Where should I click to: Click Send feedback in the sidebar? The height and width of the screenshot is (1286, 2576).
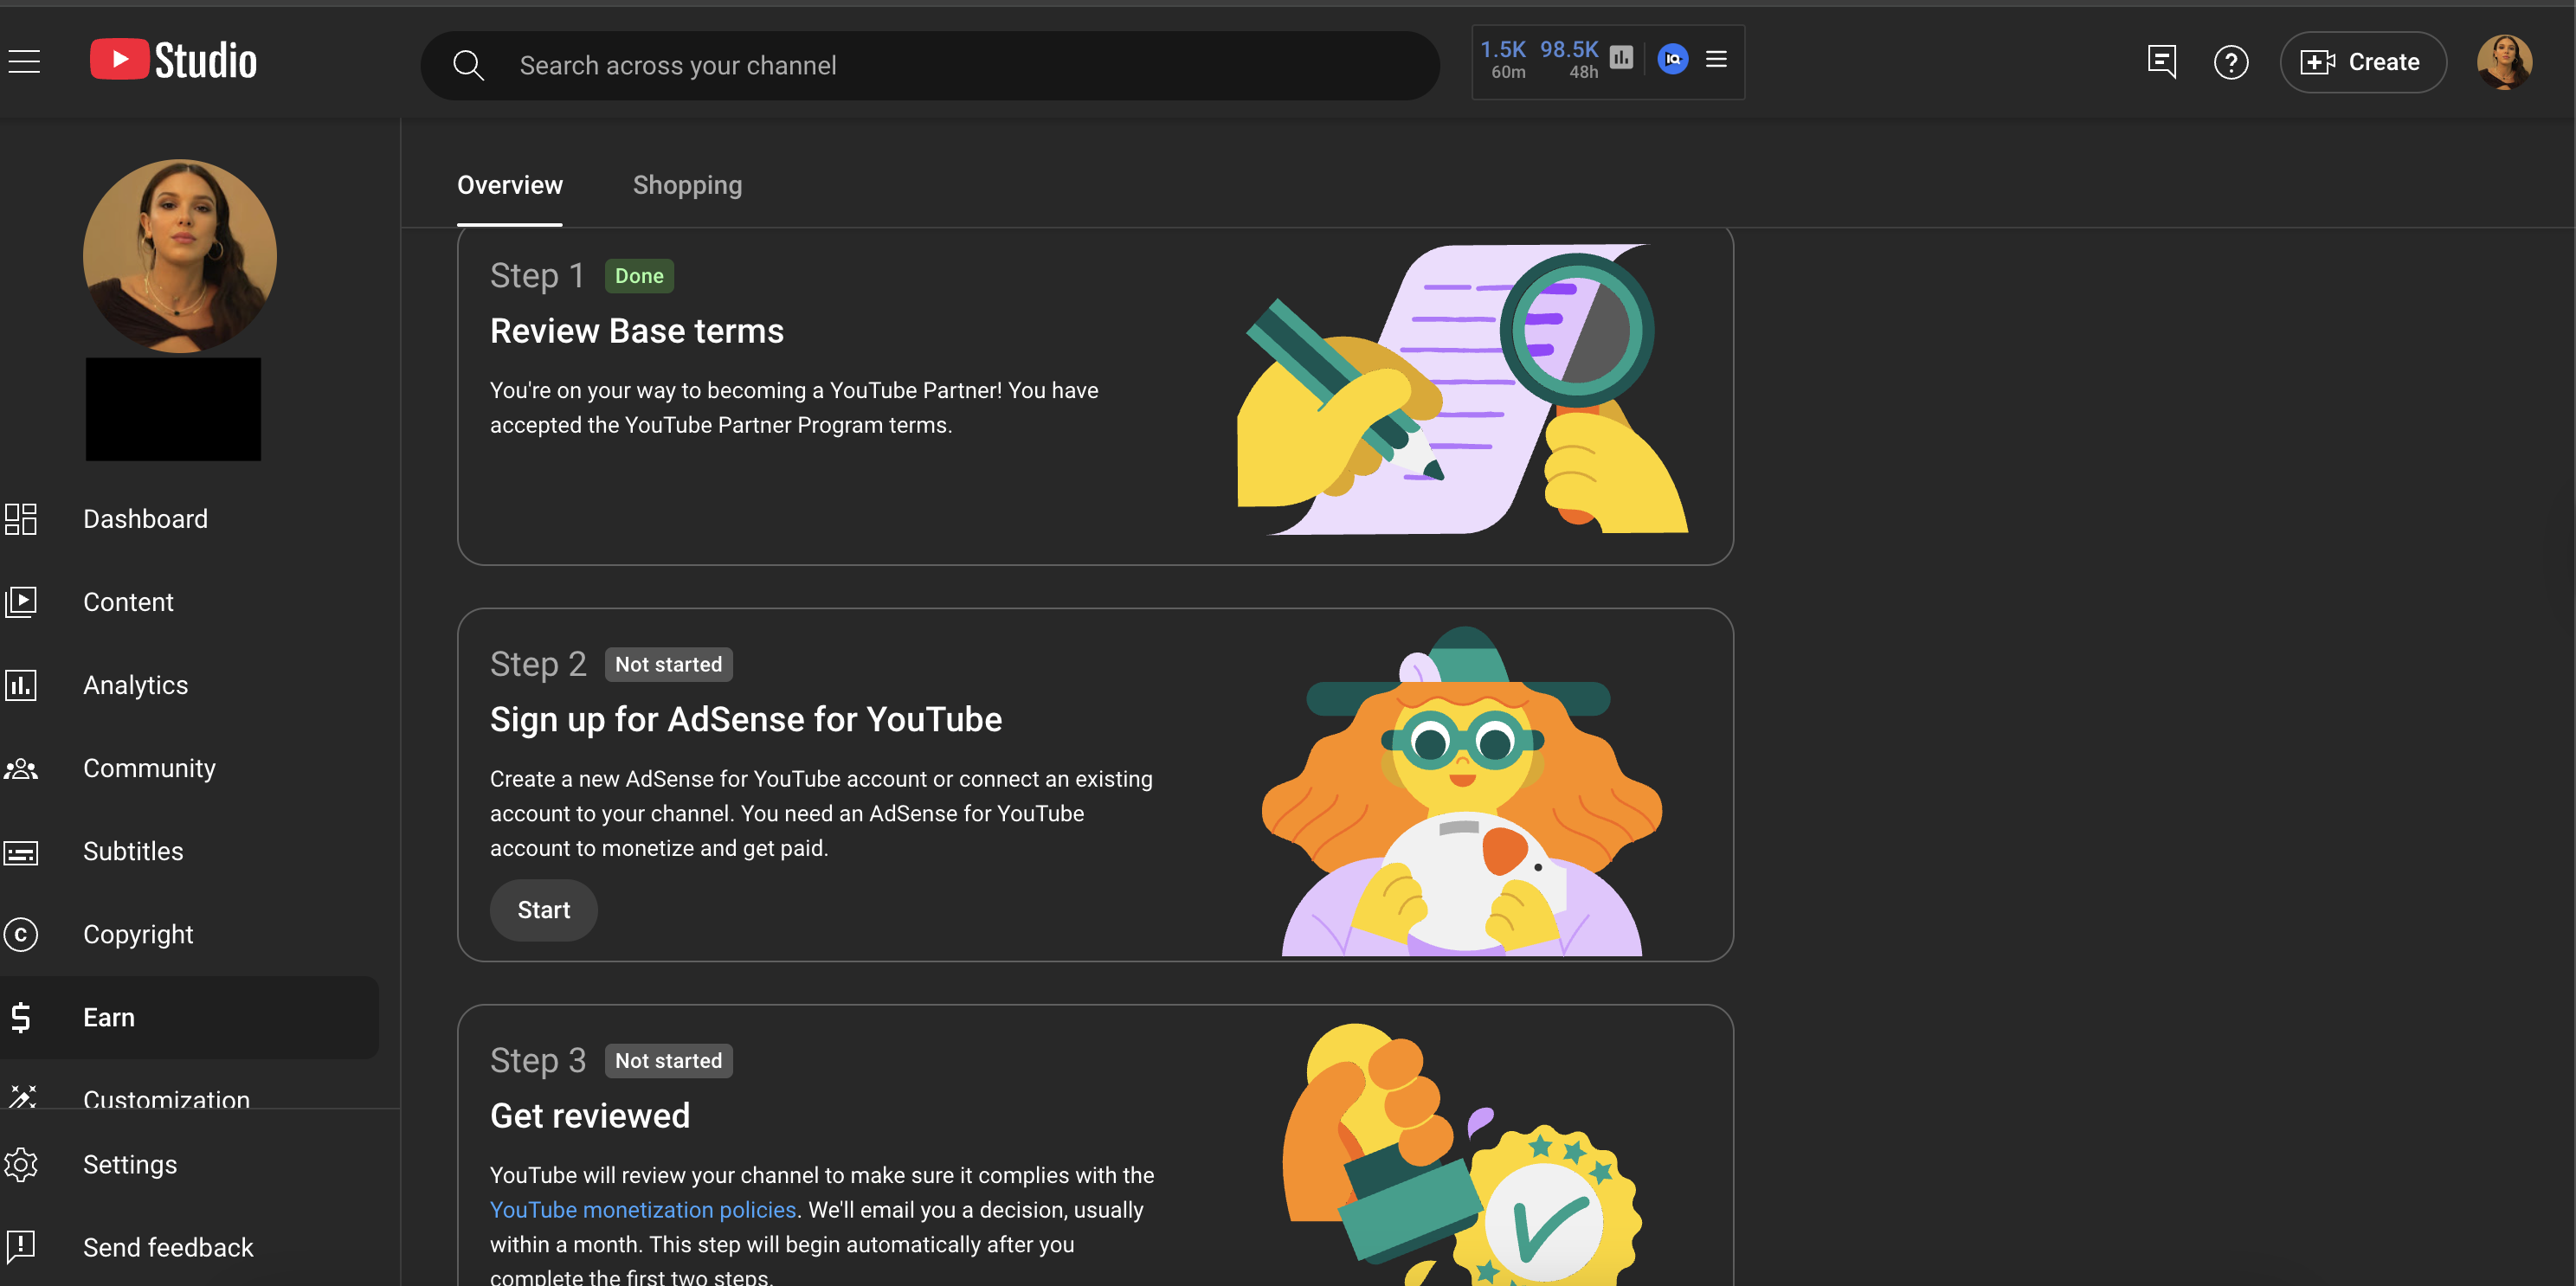(x=190, y=1247)
